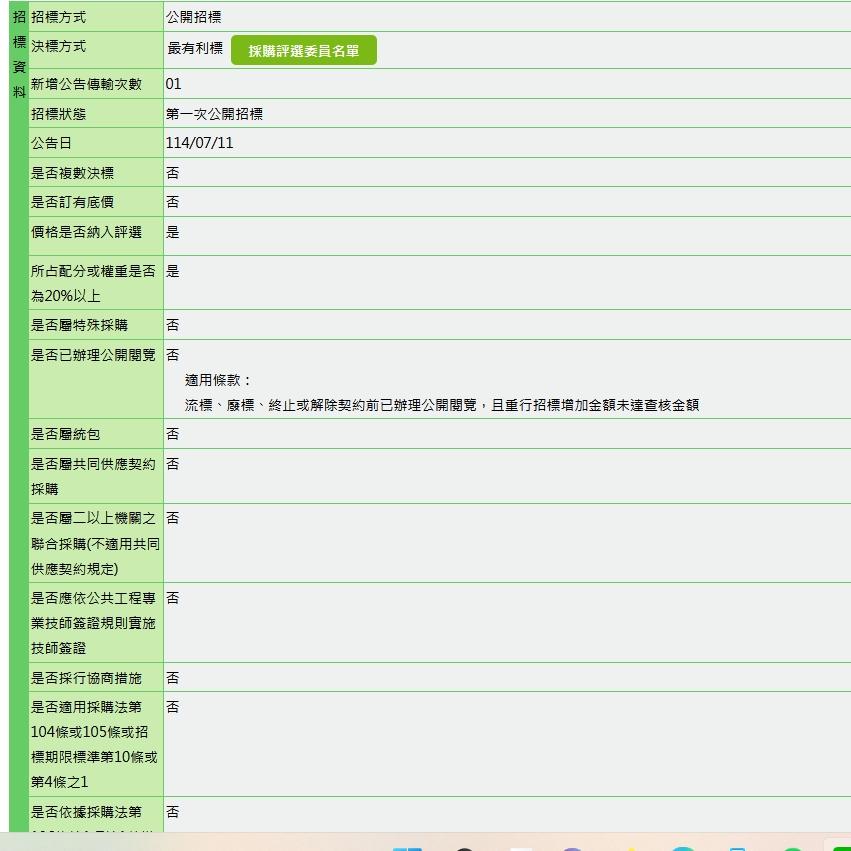Select the 適用條款： text
The width and height of the screenshot is (851, 851).
pyautogui.click(x=218, y=380)
